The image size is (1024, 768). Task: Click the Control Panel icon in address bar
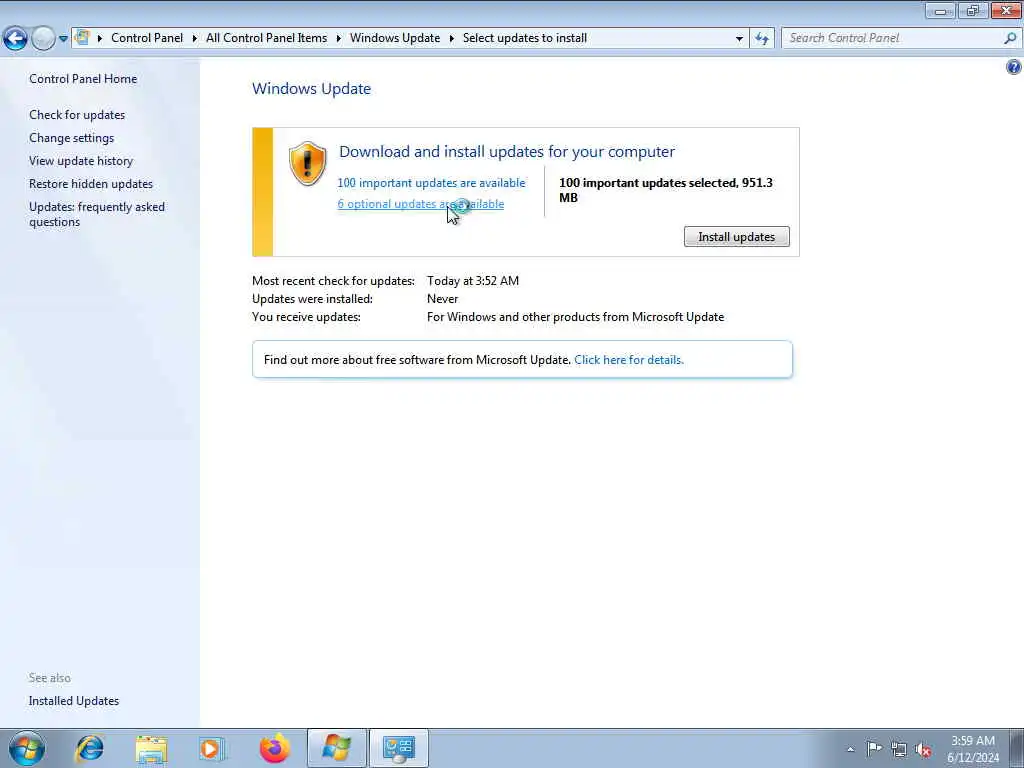[82, 37]
